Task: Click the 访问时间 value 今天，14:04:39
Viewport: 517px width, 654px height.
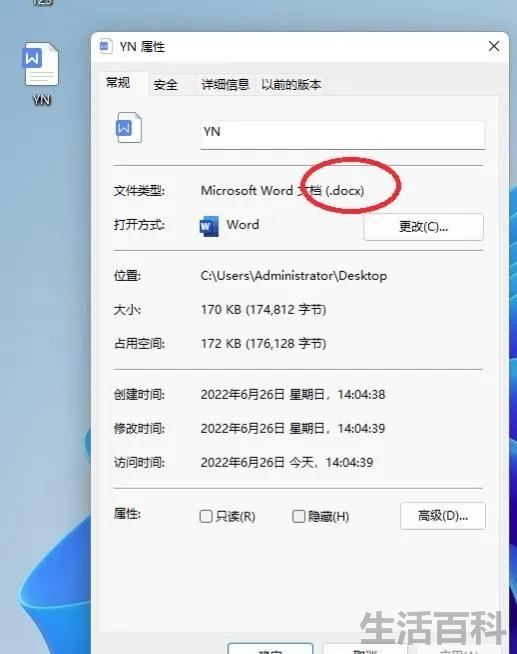Action: (287, 463)
